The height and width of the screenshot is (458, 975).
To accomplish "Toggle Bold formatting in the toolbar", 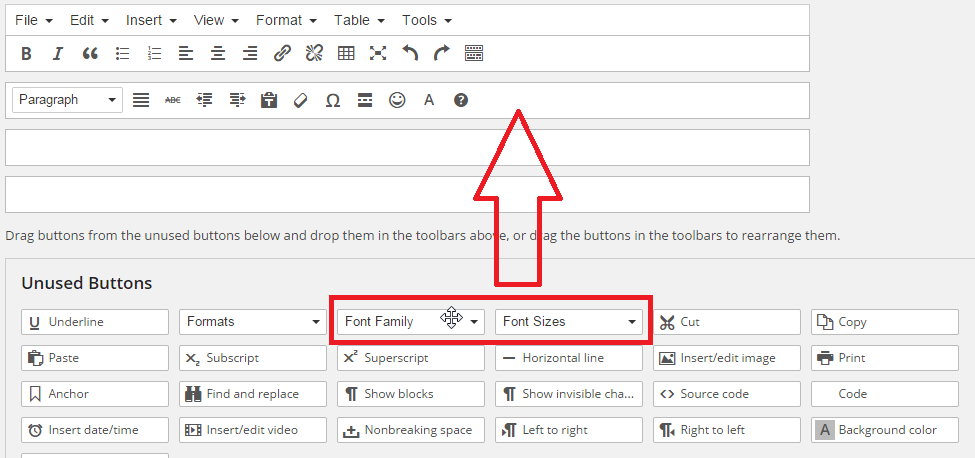I will point(26,53).
